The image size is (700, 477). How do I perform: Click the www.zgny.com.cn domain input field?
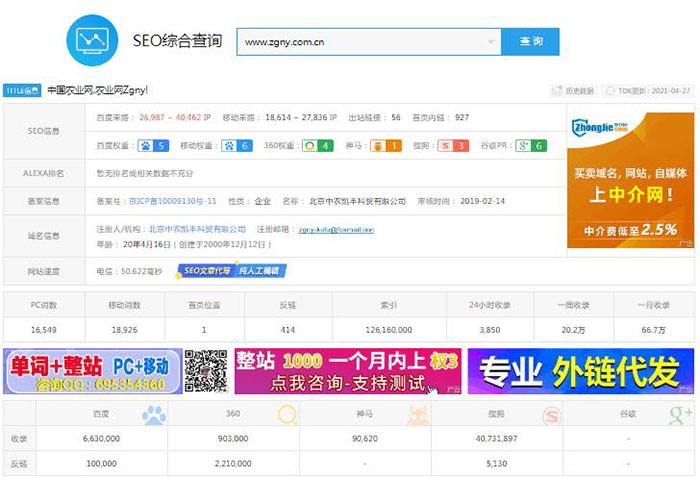[x=369, y=42]
